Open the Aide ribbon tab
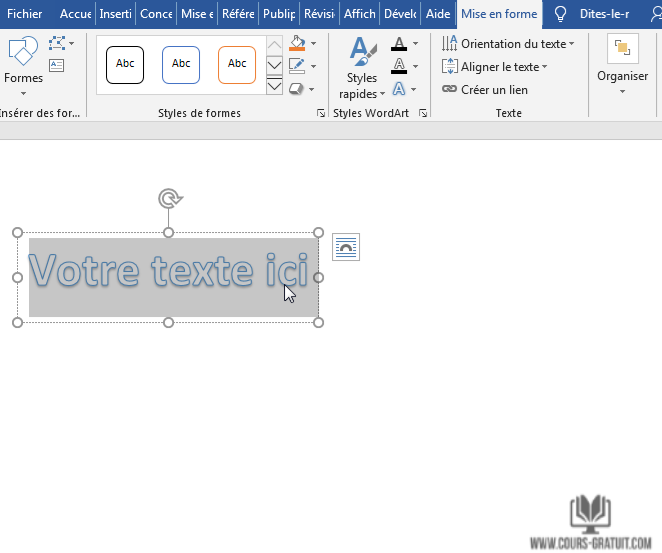The height and width of the screenshot is (553, 662). pos(438,14)
